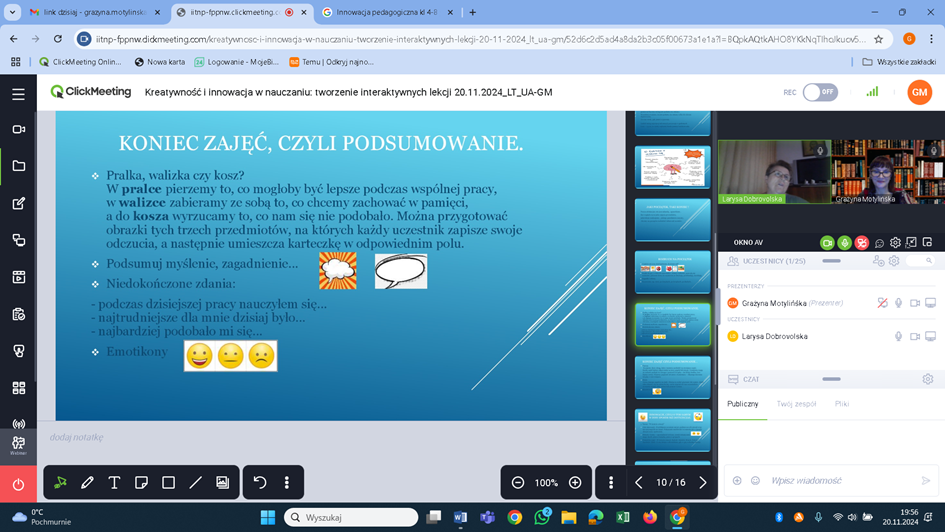Undo the last whiteboard action
945x532 pixels.
click(x=260, y=482)
